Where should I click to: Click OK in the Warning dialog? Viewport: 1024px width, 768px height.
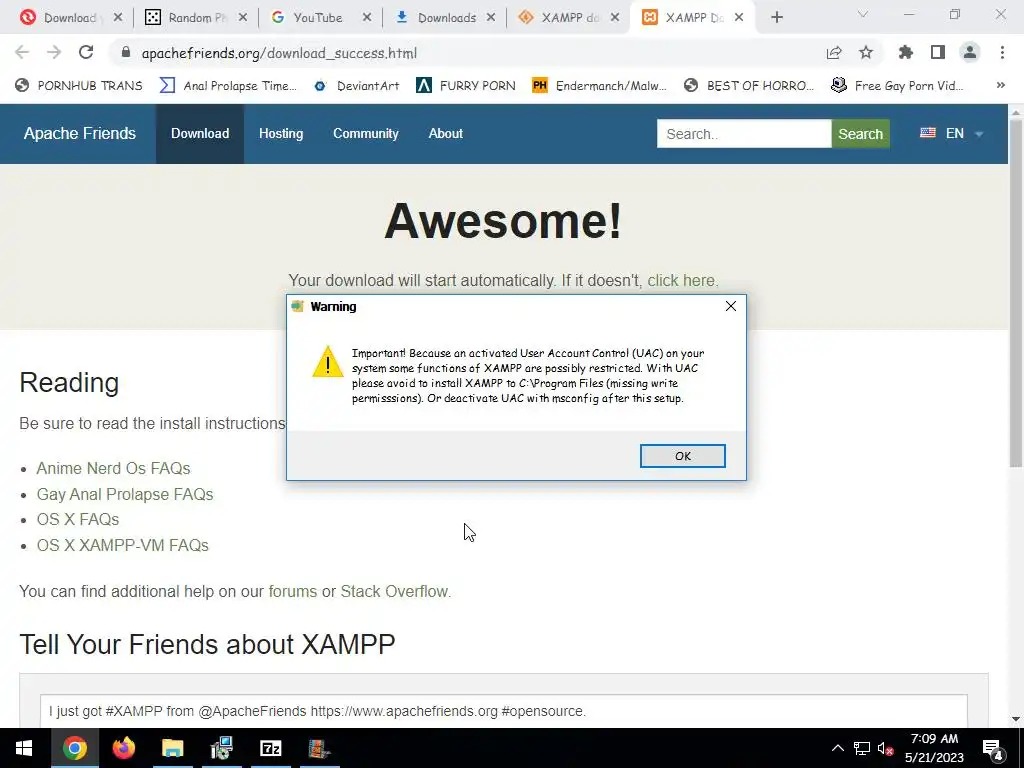(682, 456)
